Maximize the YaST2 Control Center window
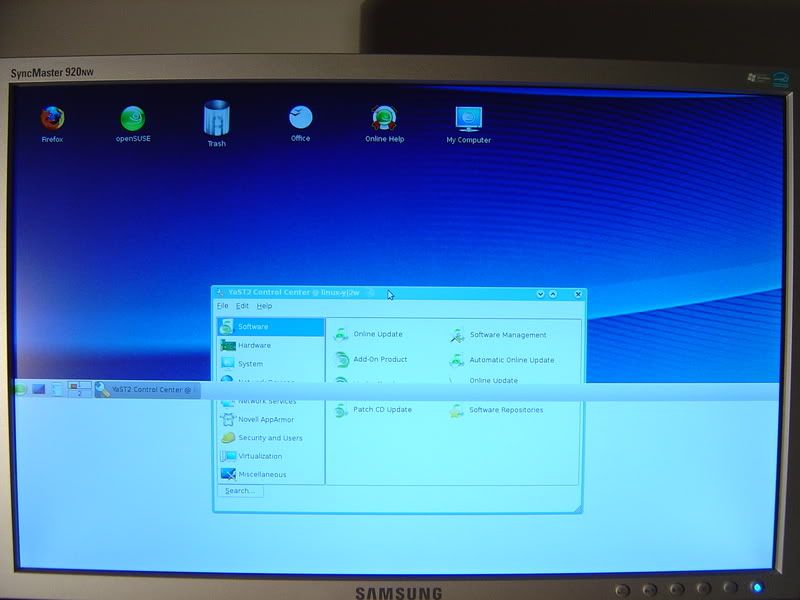The image size is (800, 600). pyautogui.click(x=553, y=294)
